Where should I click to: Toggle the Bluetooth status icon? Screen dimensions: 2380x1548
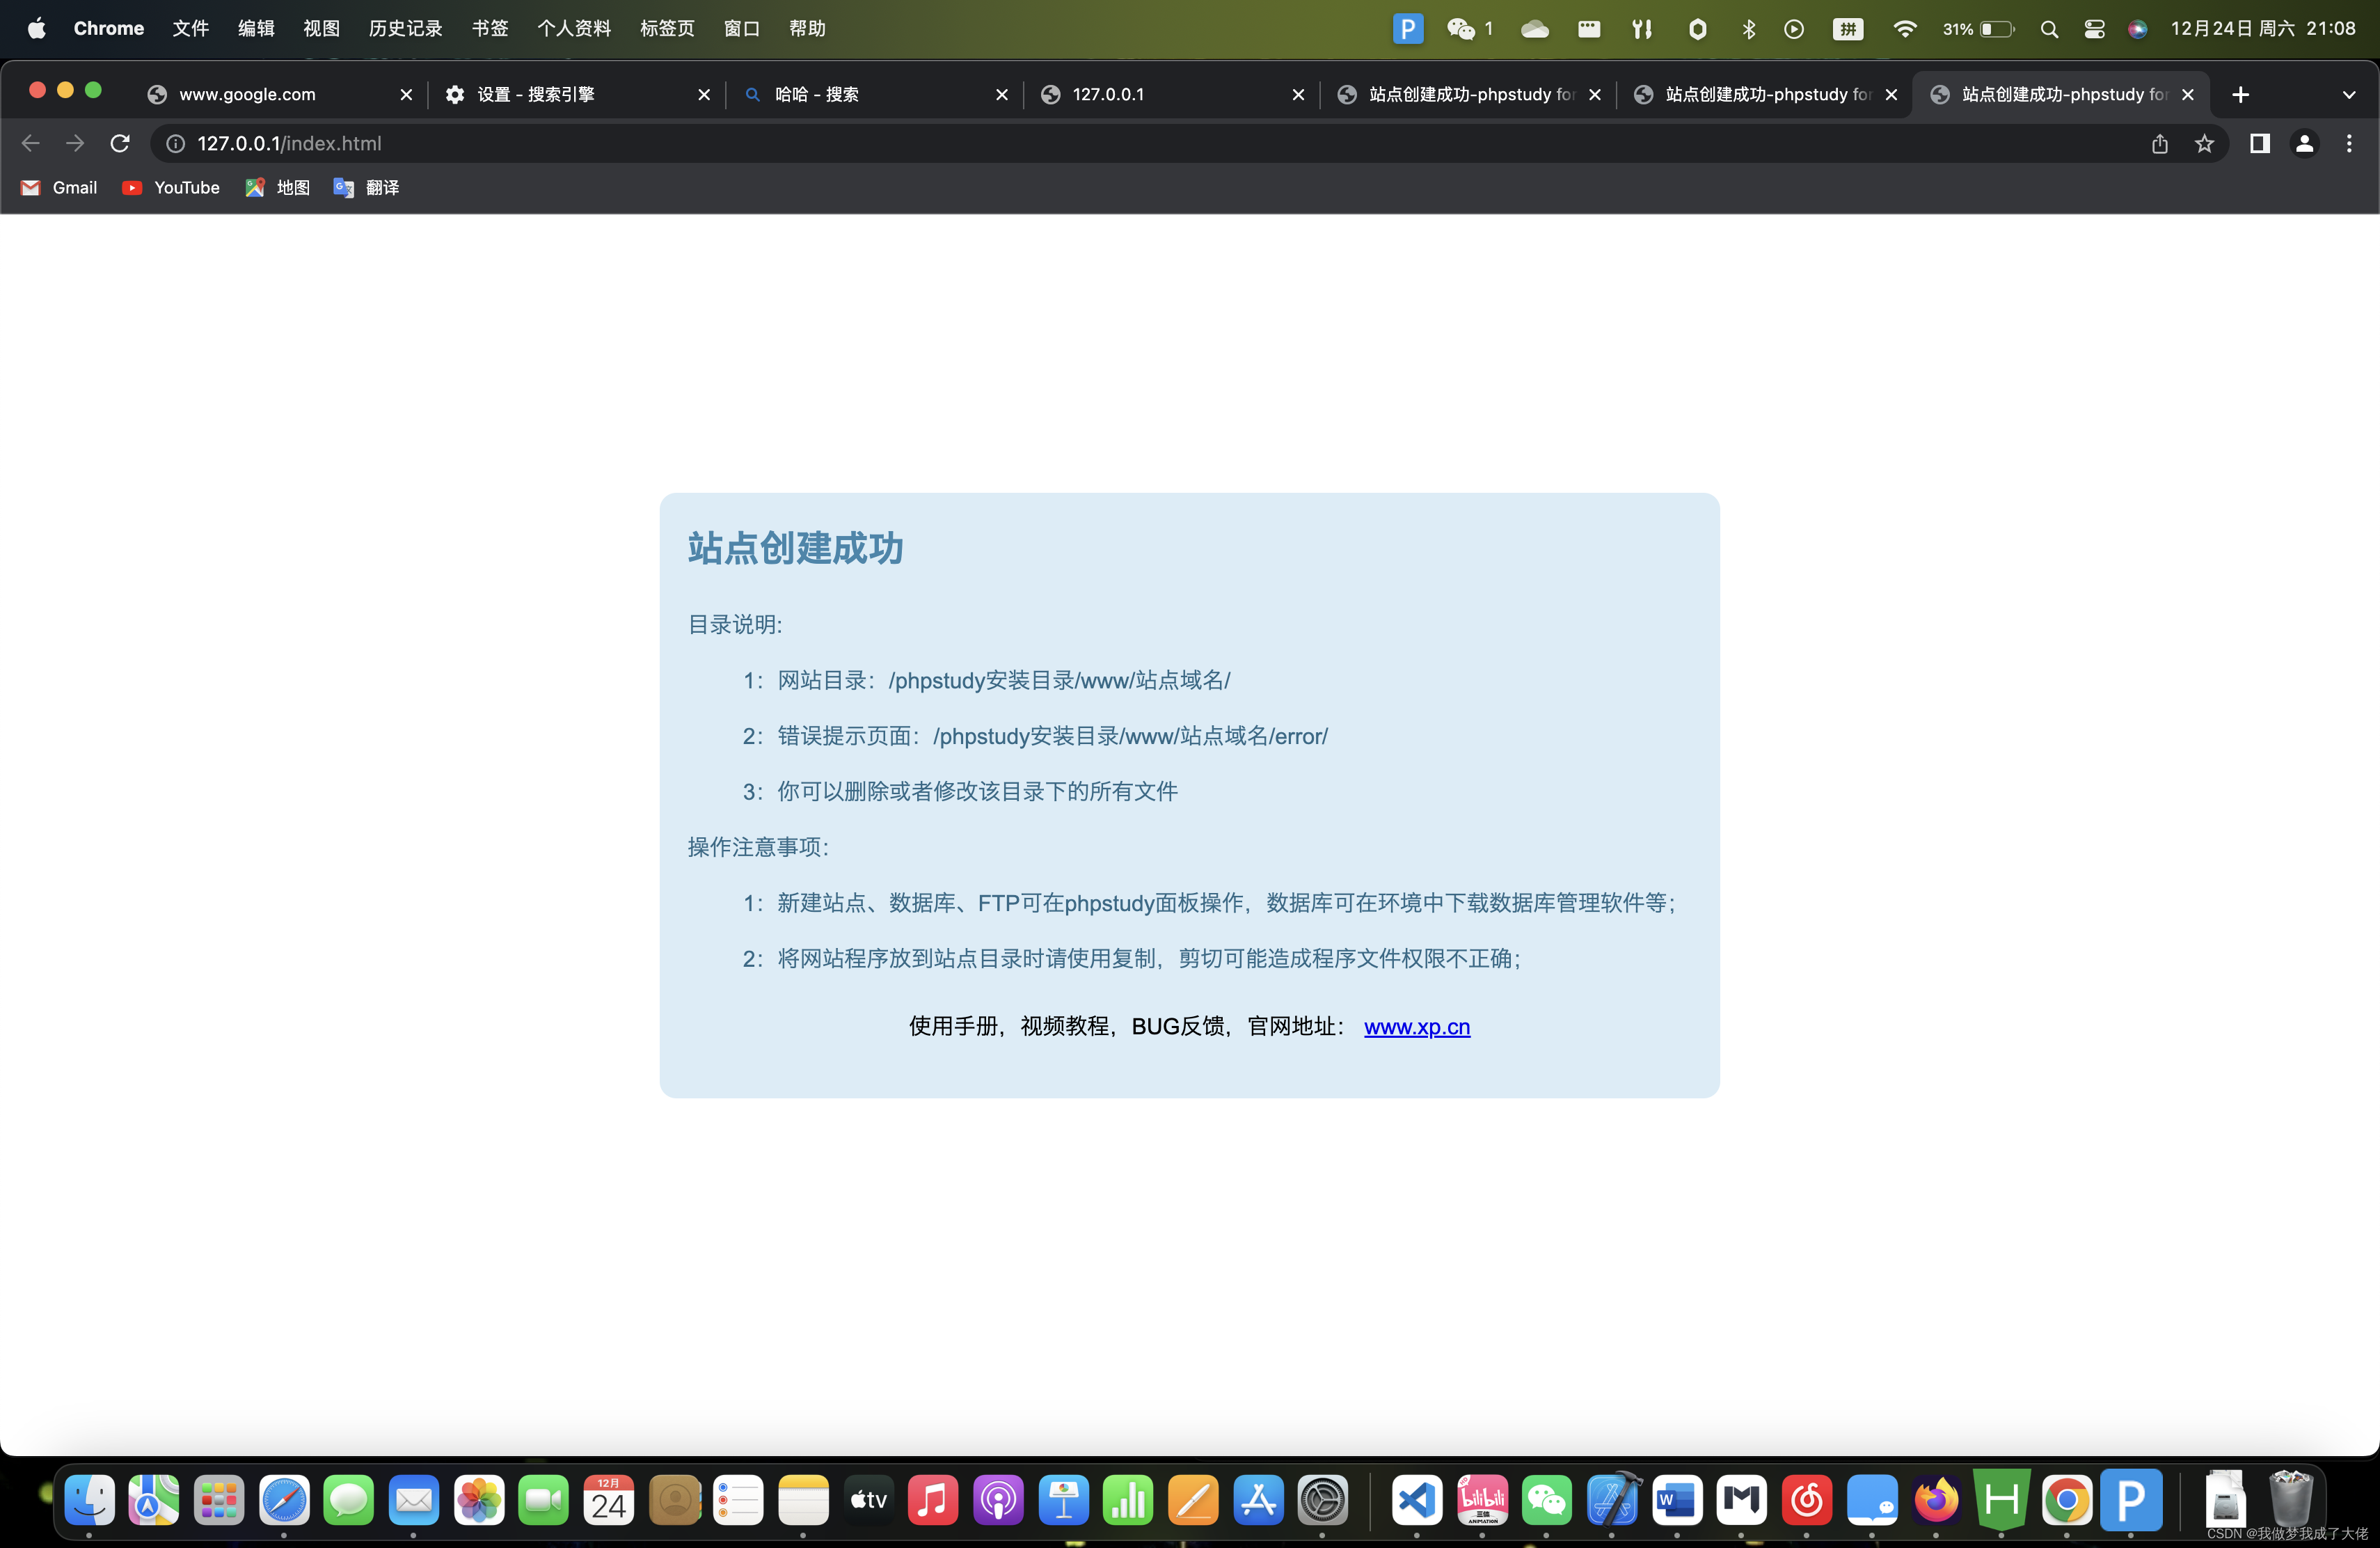tap(1748, 29)
